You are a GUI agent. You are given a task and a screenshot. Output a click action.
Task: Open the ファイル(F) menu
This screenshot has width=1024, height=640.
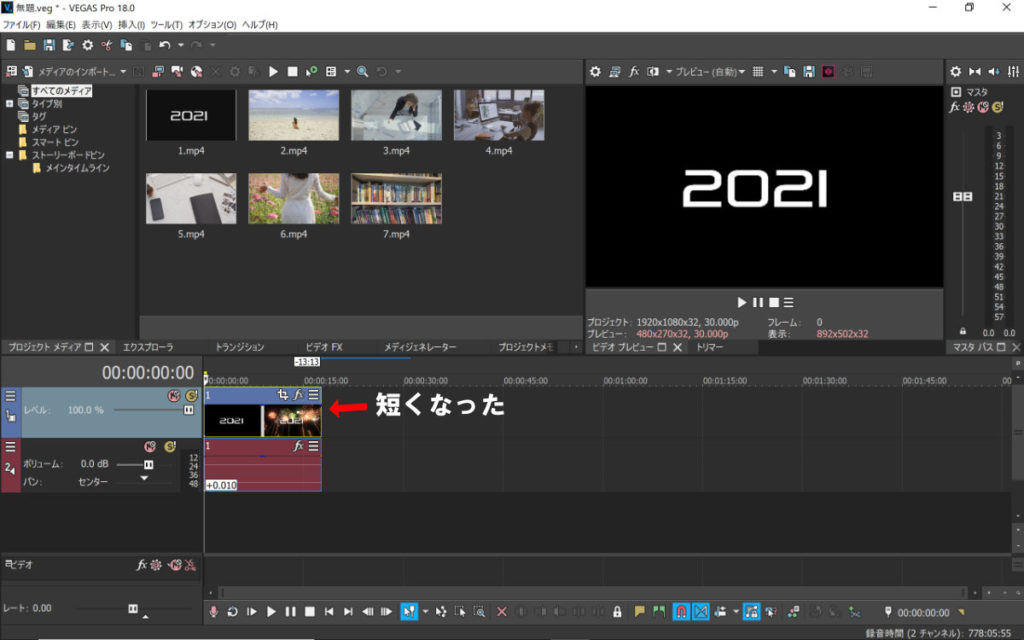click(x=22, y=24)
